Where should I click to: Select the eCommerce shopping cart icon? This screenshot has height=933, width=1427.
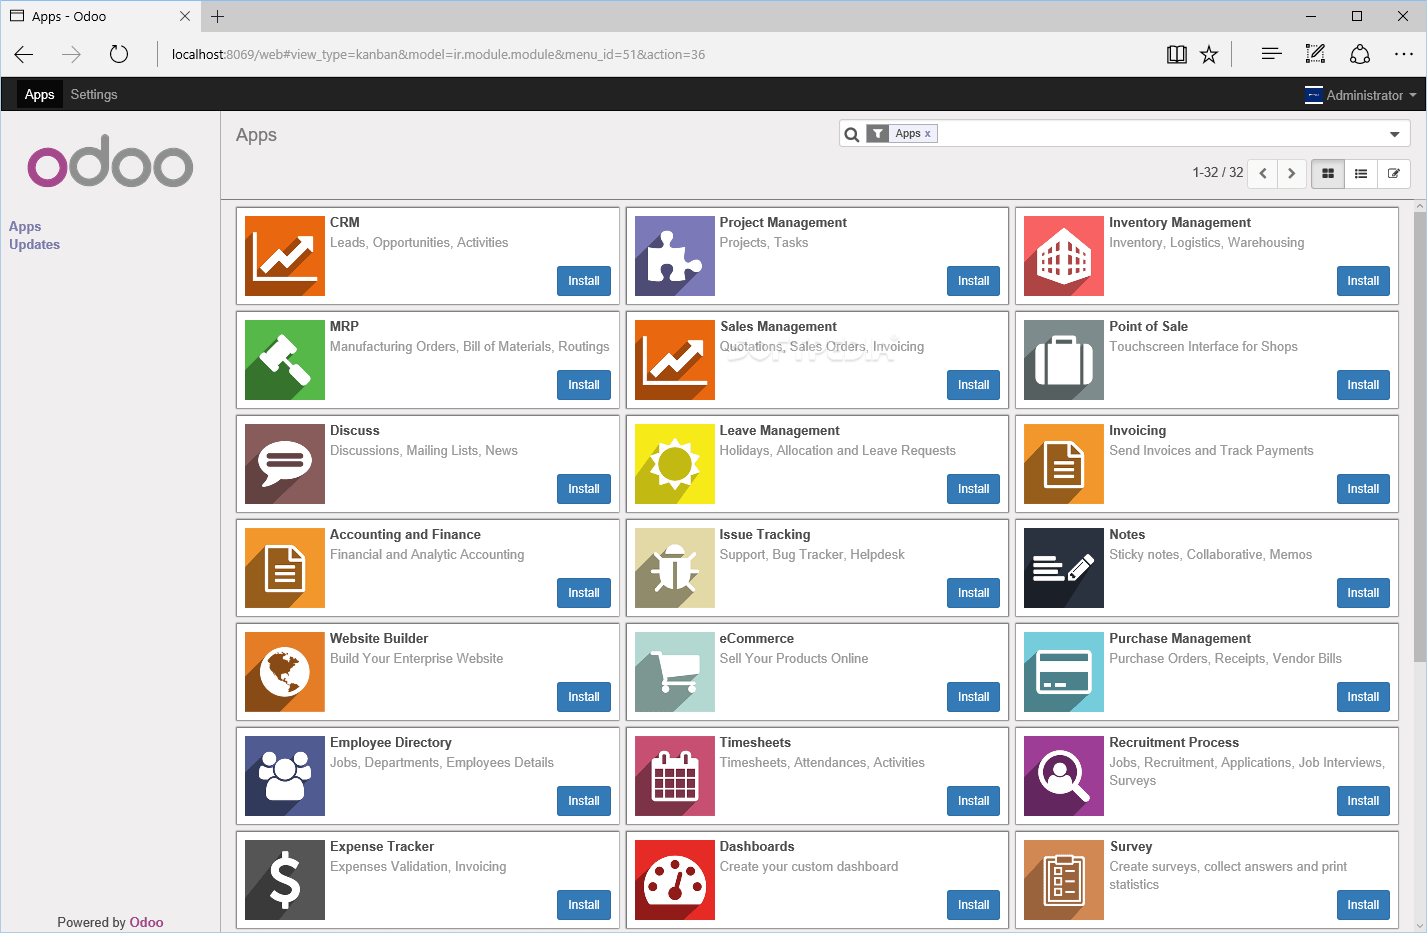point(674,671)
